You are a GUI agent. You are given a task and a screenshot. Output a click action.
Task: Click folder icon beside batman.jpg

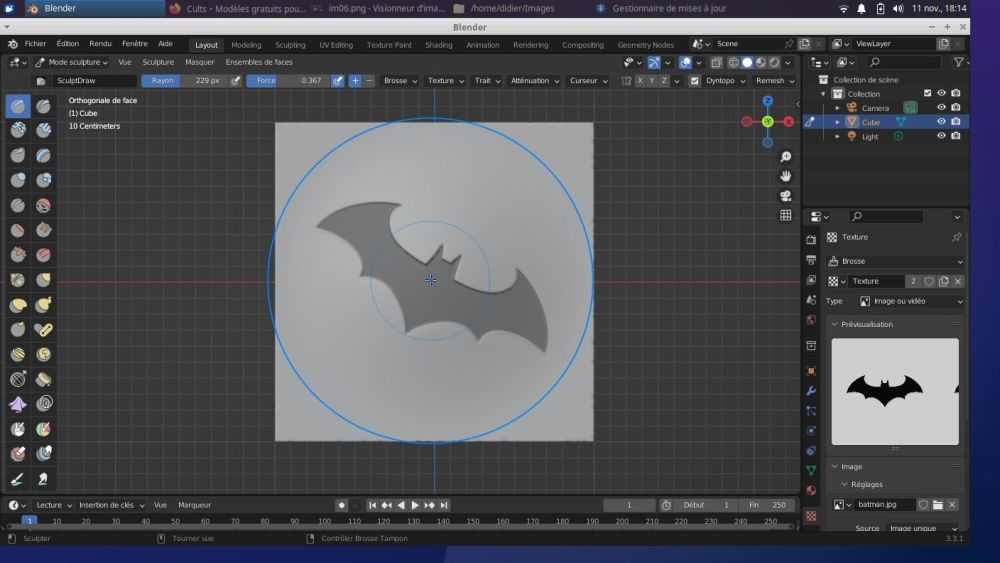(x=938, y=505)
